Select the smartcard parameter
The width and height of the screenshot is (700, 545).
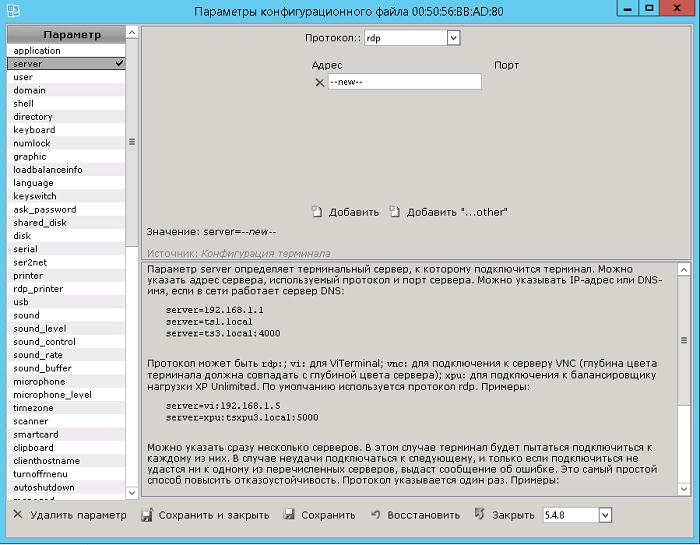pyautogui.click(x=36, y=434)
